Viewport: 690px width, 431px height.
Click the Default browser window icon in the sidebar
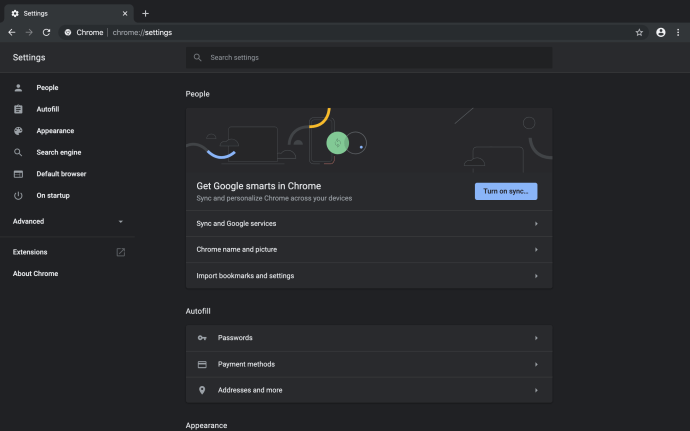[x=18, y=174]
